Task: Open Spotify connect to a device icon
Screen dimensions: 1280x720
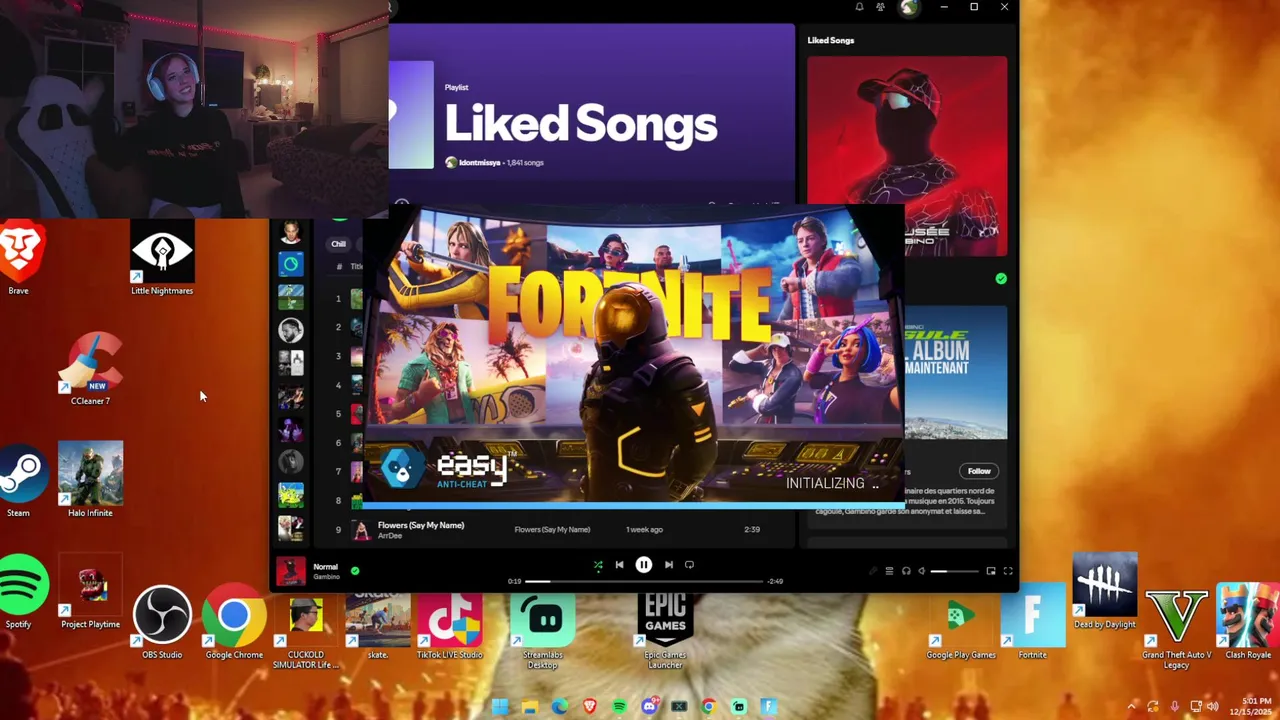Action: 906,571
